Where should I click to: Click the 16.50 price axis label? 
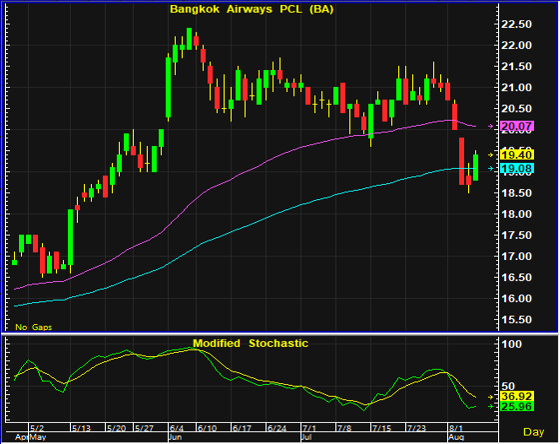(x=516, y=278)
